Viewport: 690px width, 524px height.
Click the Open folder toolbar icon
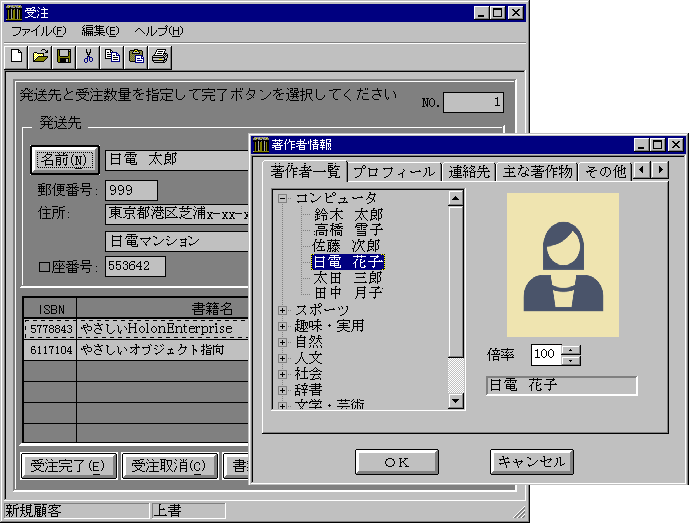pyautogui.click(x=39, y=56)
